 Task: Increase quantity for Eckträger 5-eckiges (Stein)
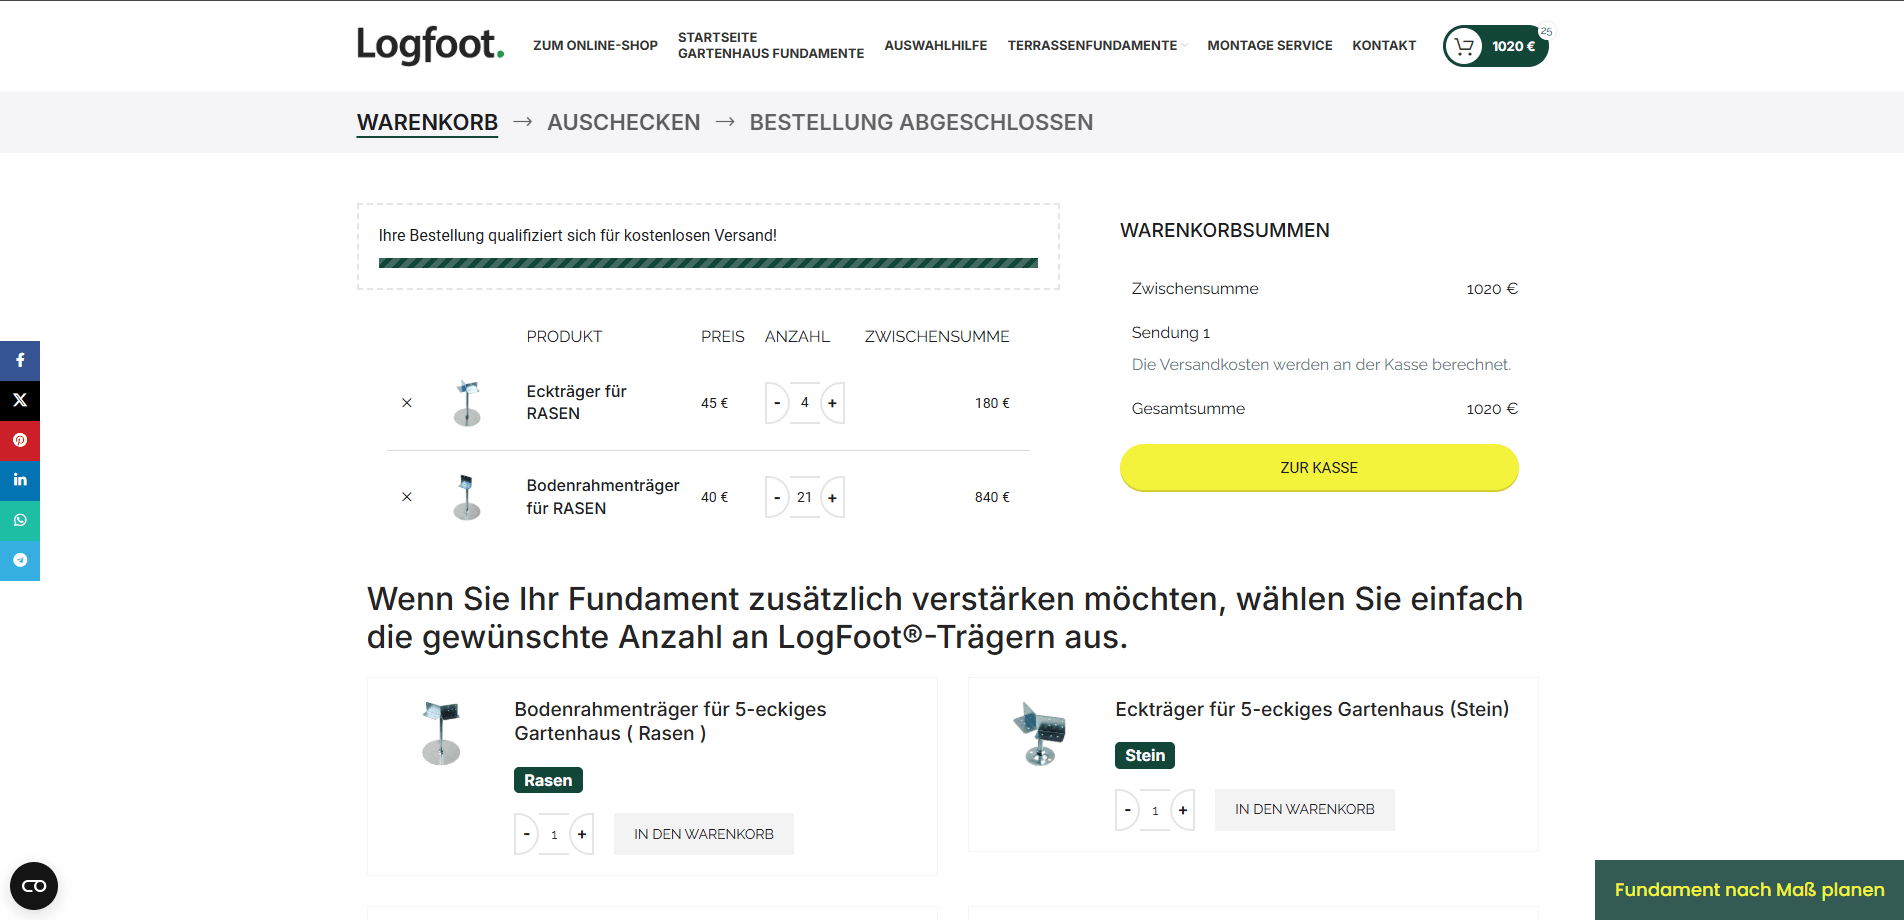coord(1183,810)
